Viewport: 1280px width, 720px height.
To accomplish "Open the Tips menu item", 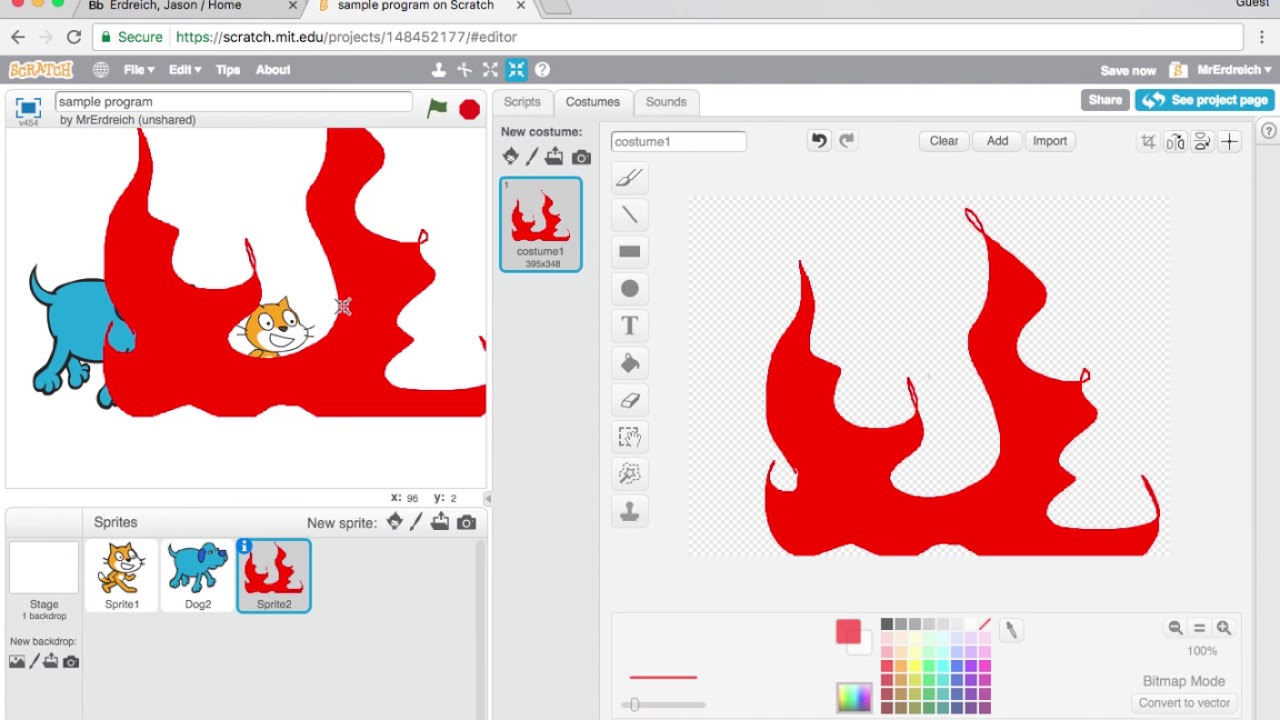I will [228, 70].
